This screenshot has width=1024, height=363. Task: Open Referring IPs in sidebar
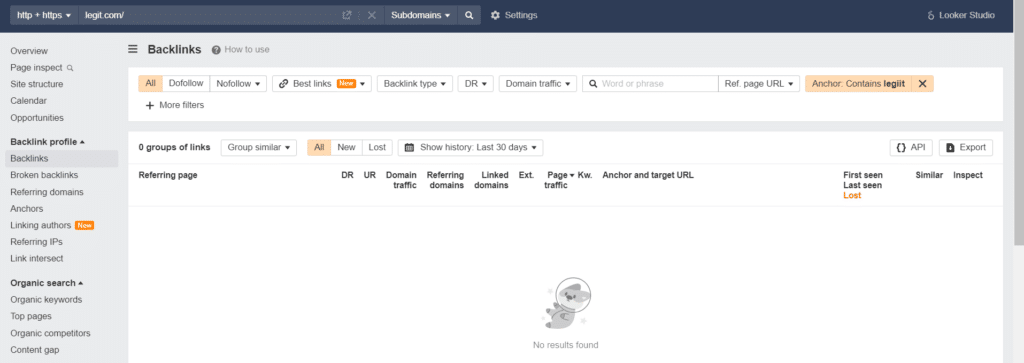click(x=37, y=242)
